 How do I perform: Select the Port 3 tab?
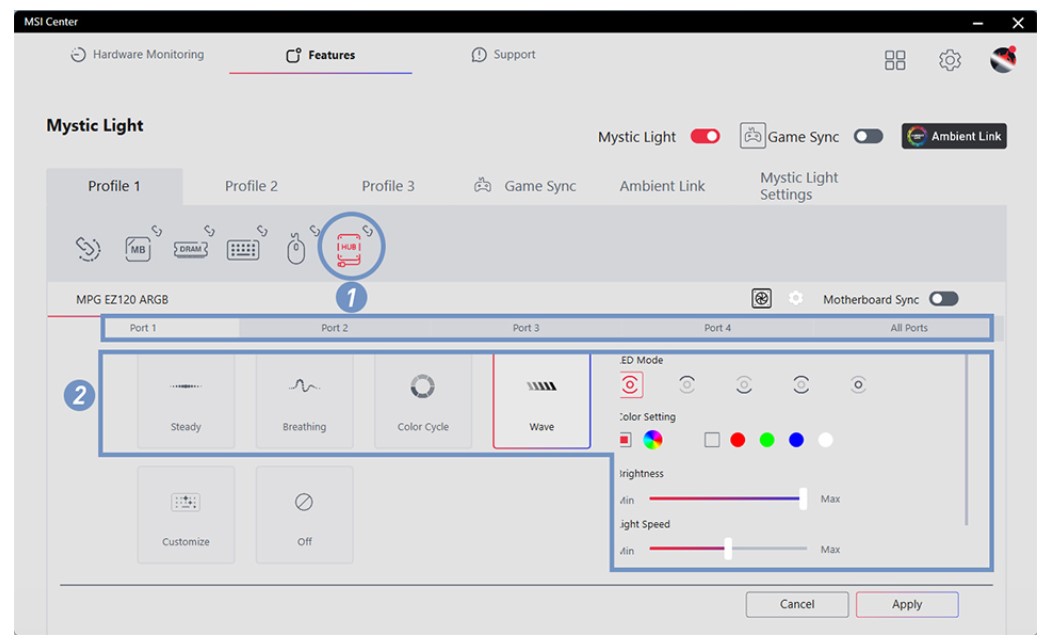[x=526, y=328]
